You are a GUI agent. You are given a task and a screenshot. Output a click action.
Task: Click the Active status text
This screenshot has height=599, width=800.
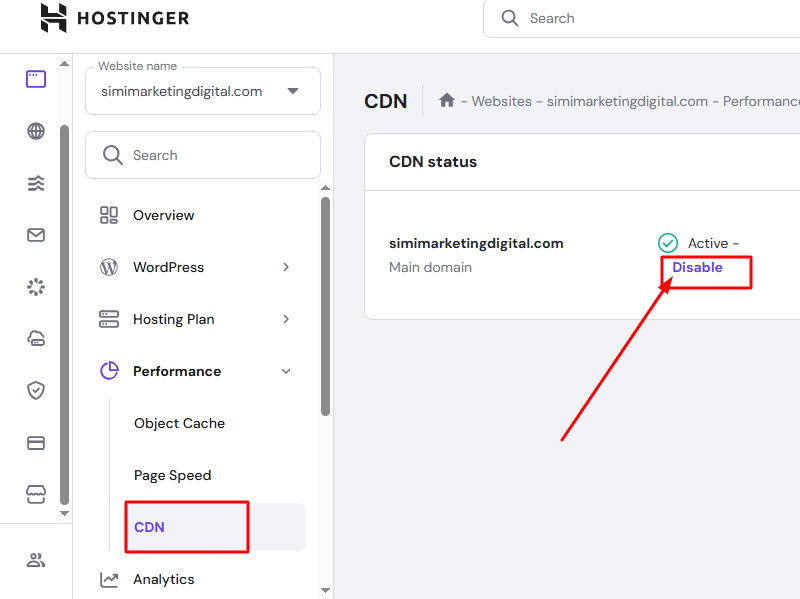(x=708, y=243)
